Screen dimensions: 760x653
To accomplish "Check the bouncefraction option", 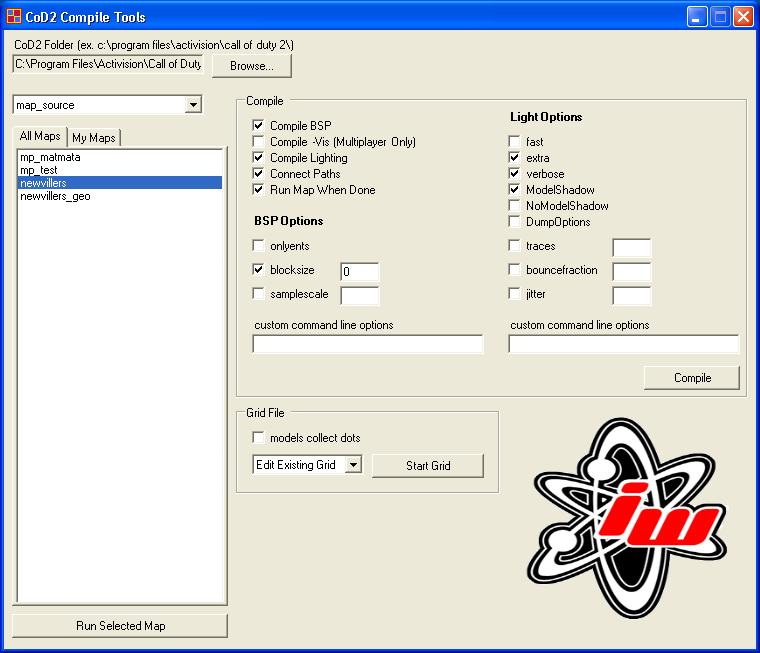I will tap(514, 270).
